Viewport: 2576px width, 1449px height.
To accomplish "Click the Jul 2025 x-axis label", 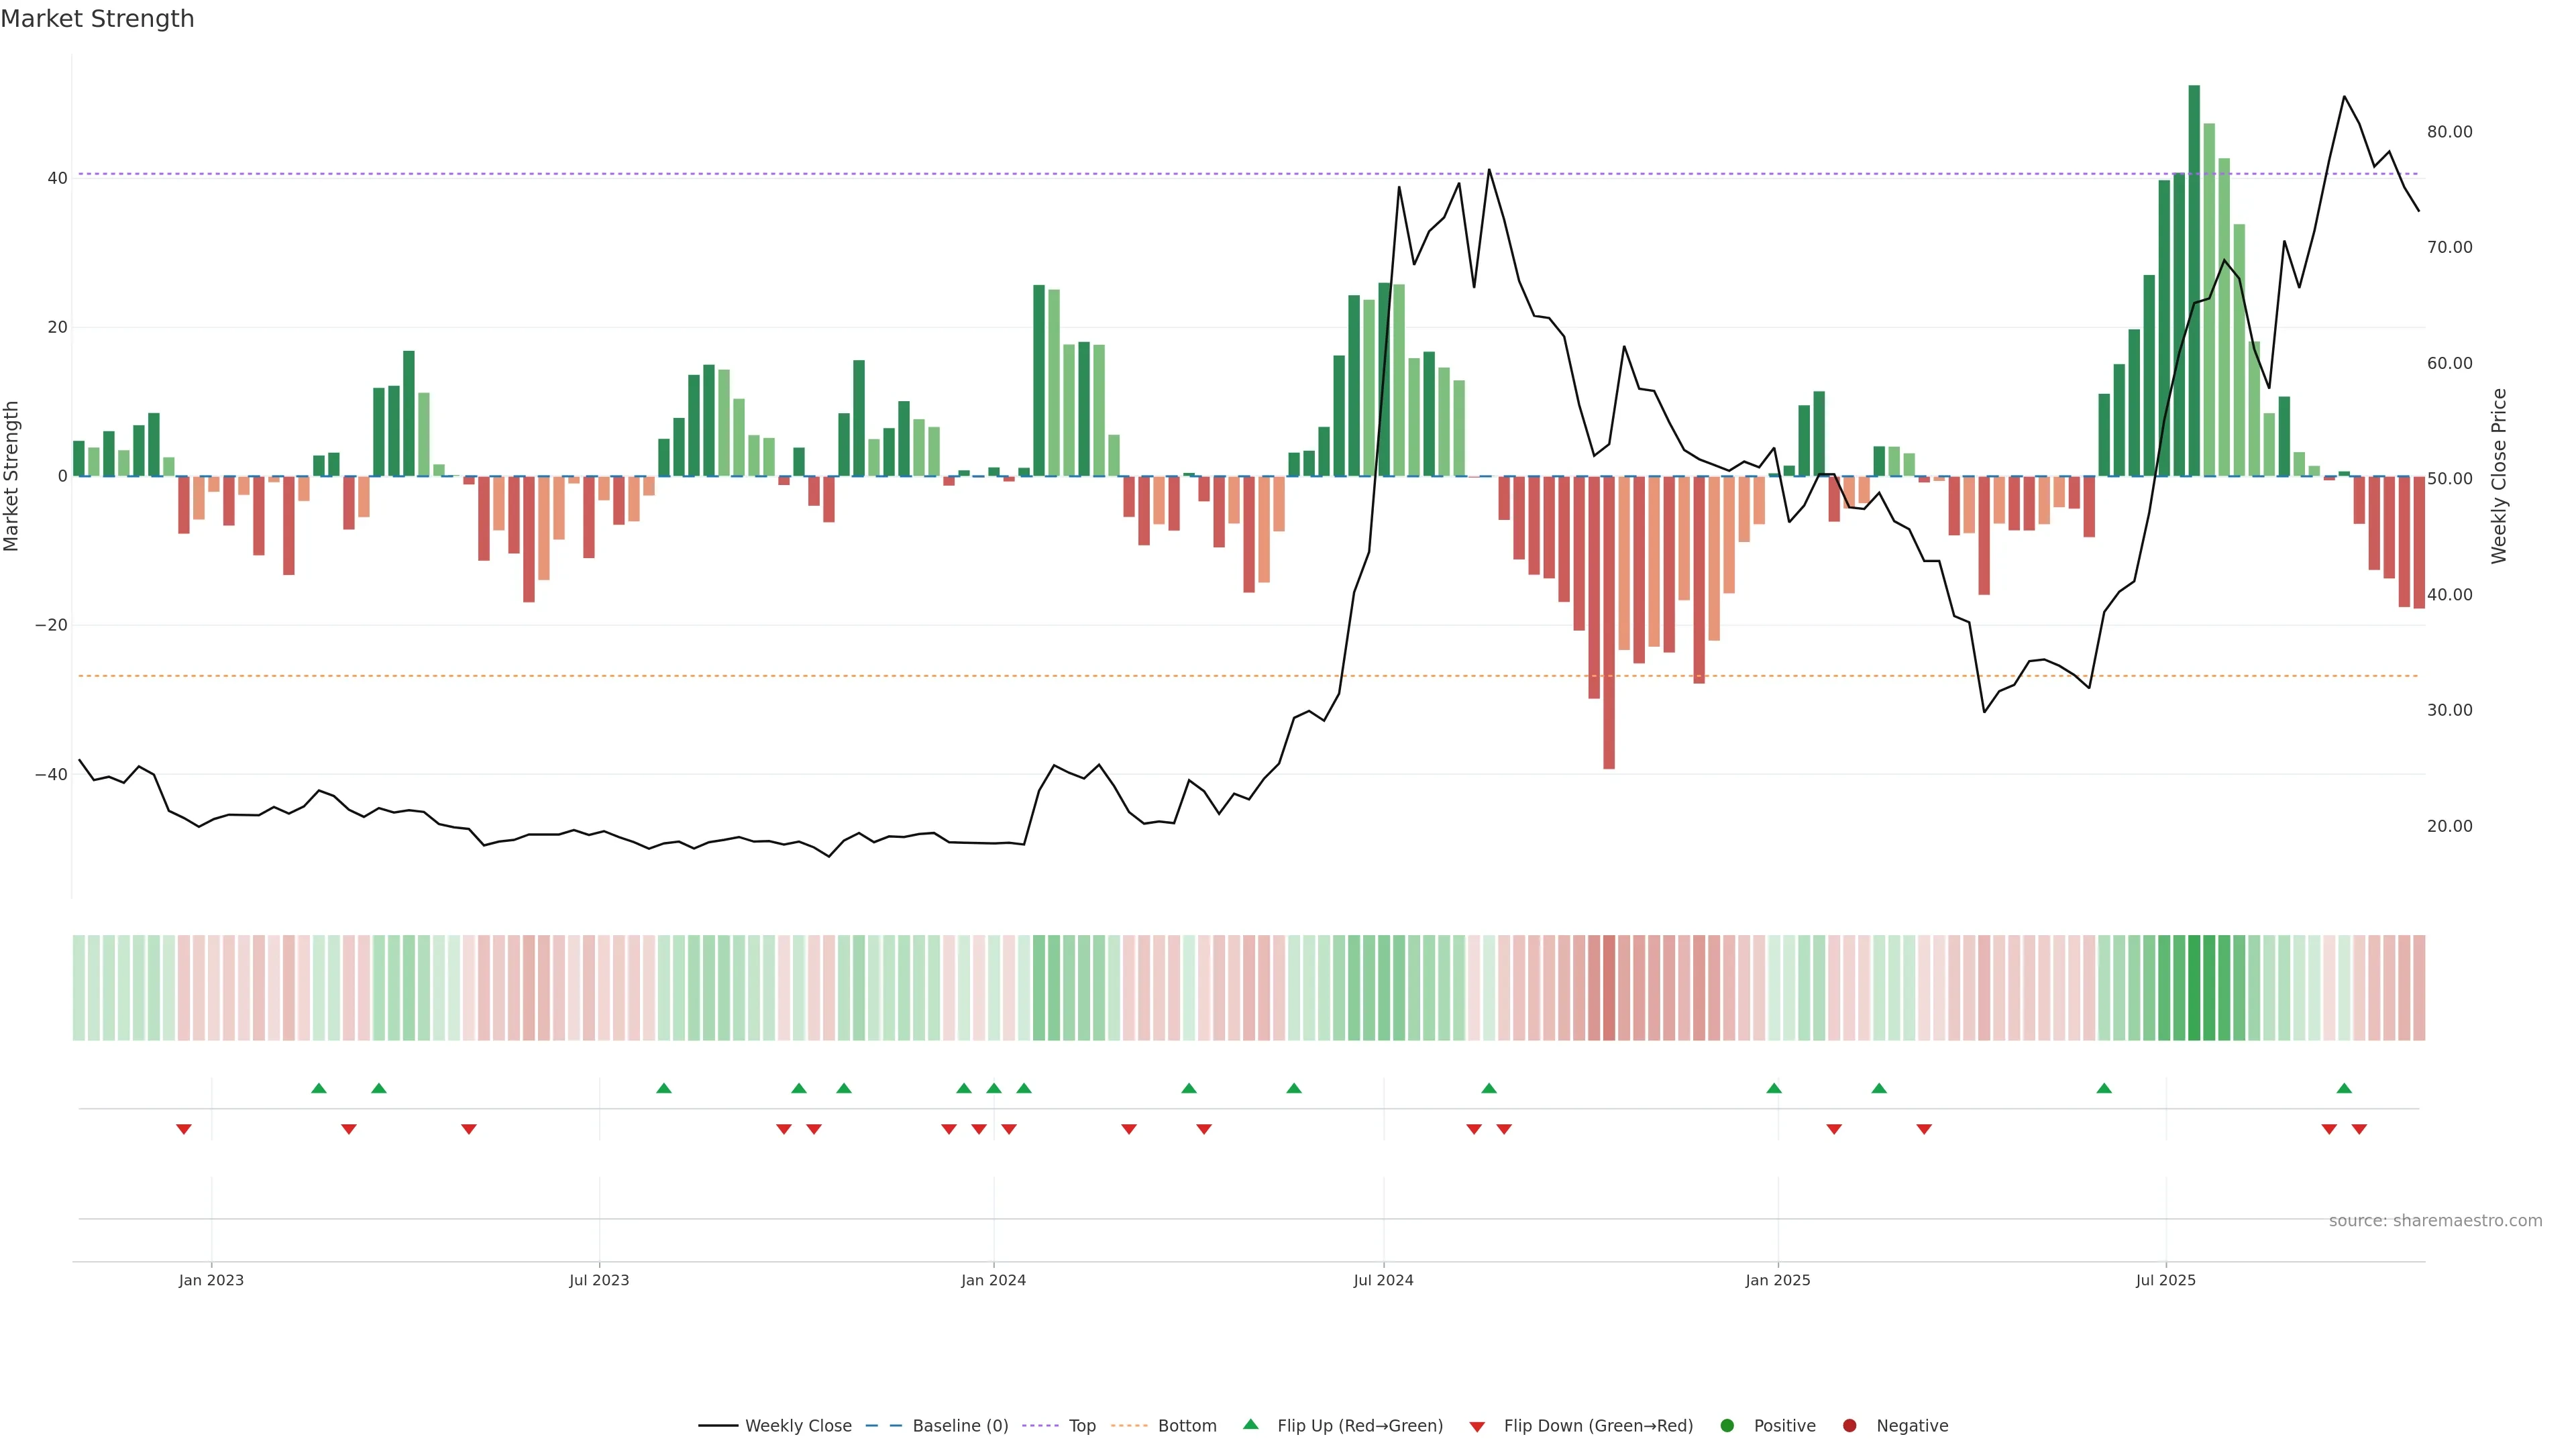I will click(2165, 1280).
